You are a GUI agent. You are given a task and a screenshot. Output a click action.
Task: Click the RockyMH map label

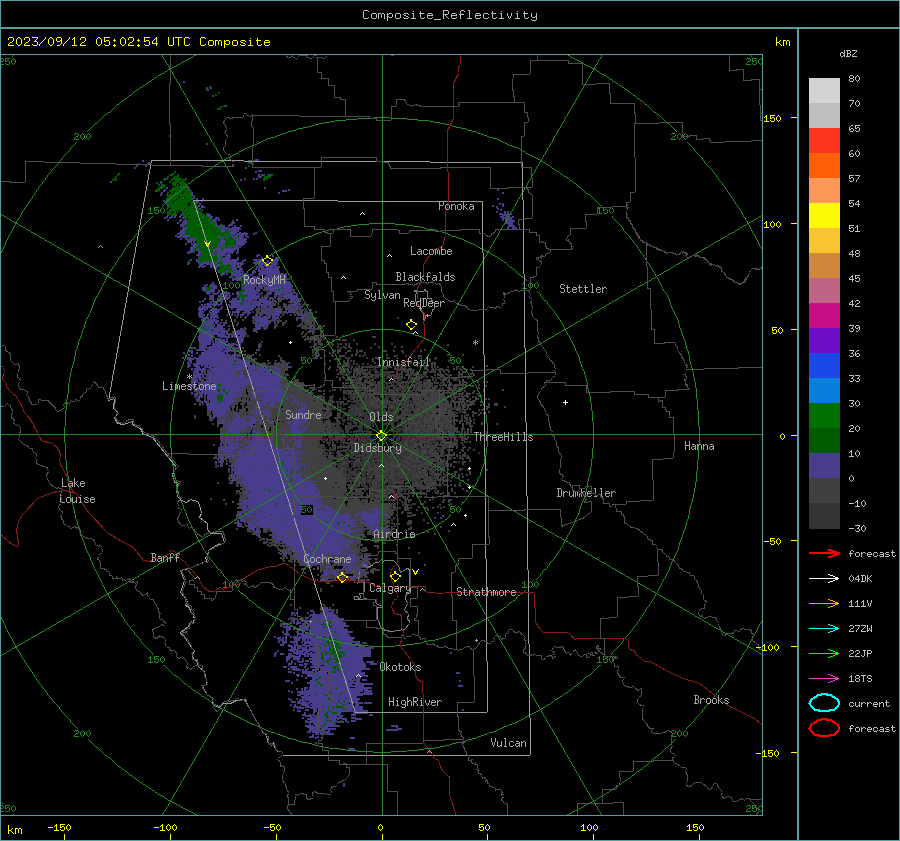pos(264,280)
